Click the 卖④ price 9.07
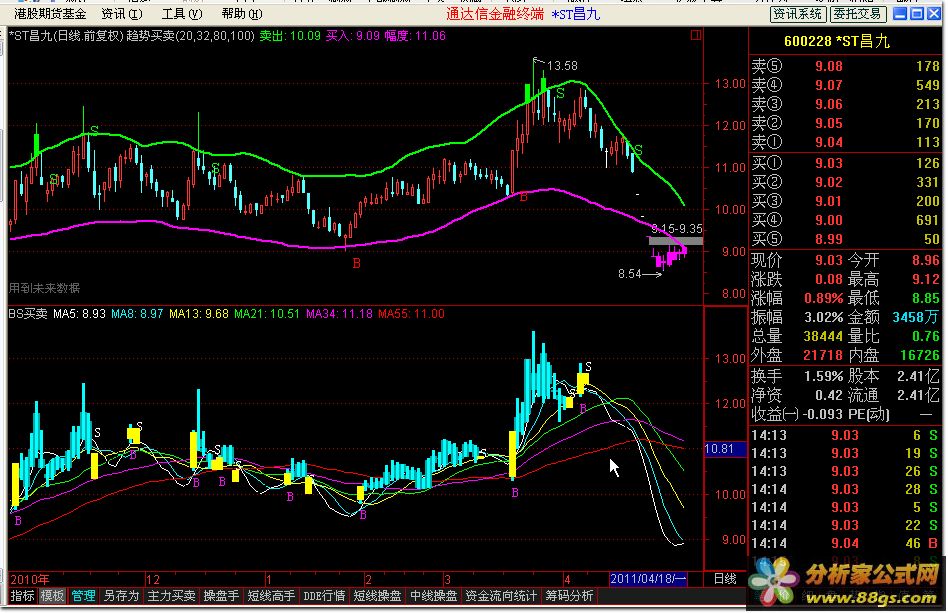The width and height of the screenshot is (948, 613). 828,85
